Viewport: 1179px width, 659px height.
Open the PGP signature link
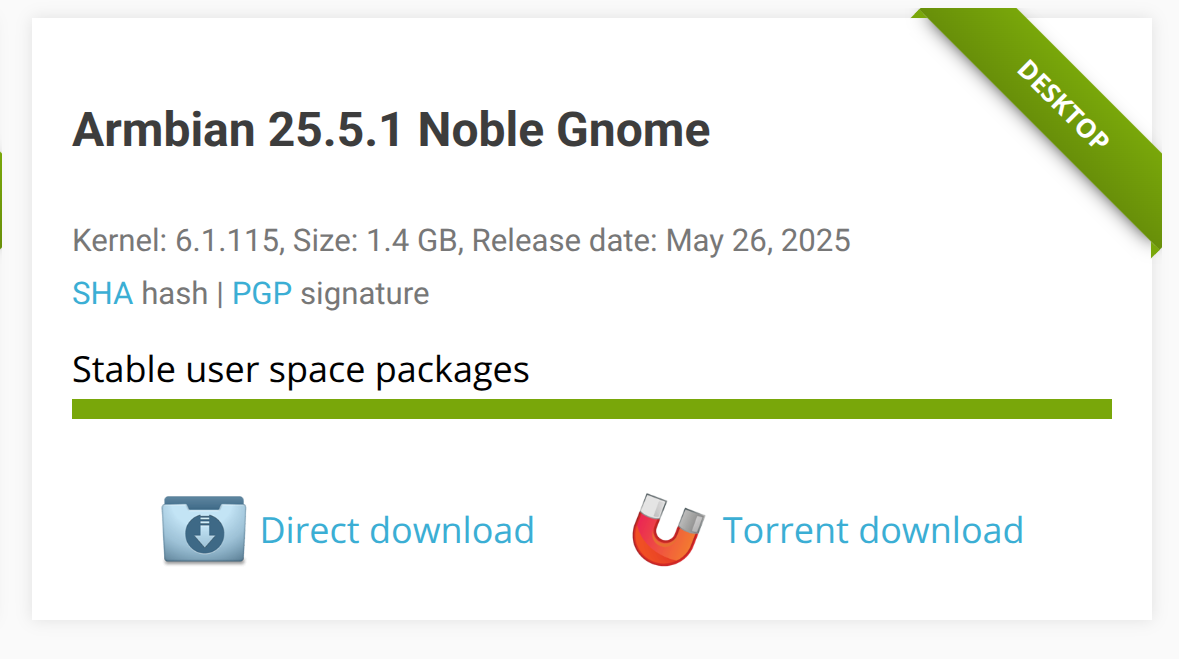[262, 293]
